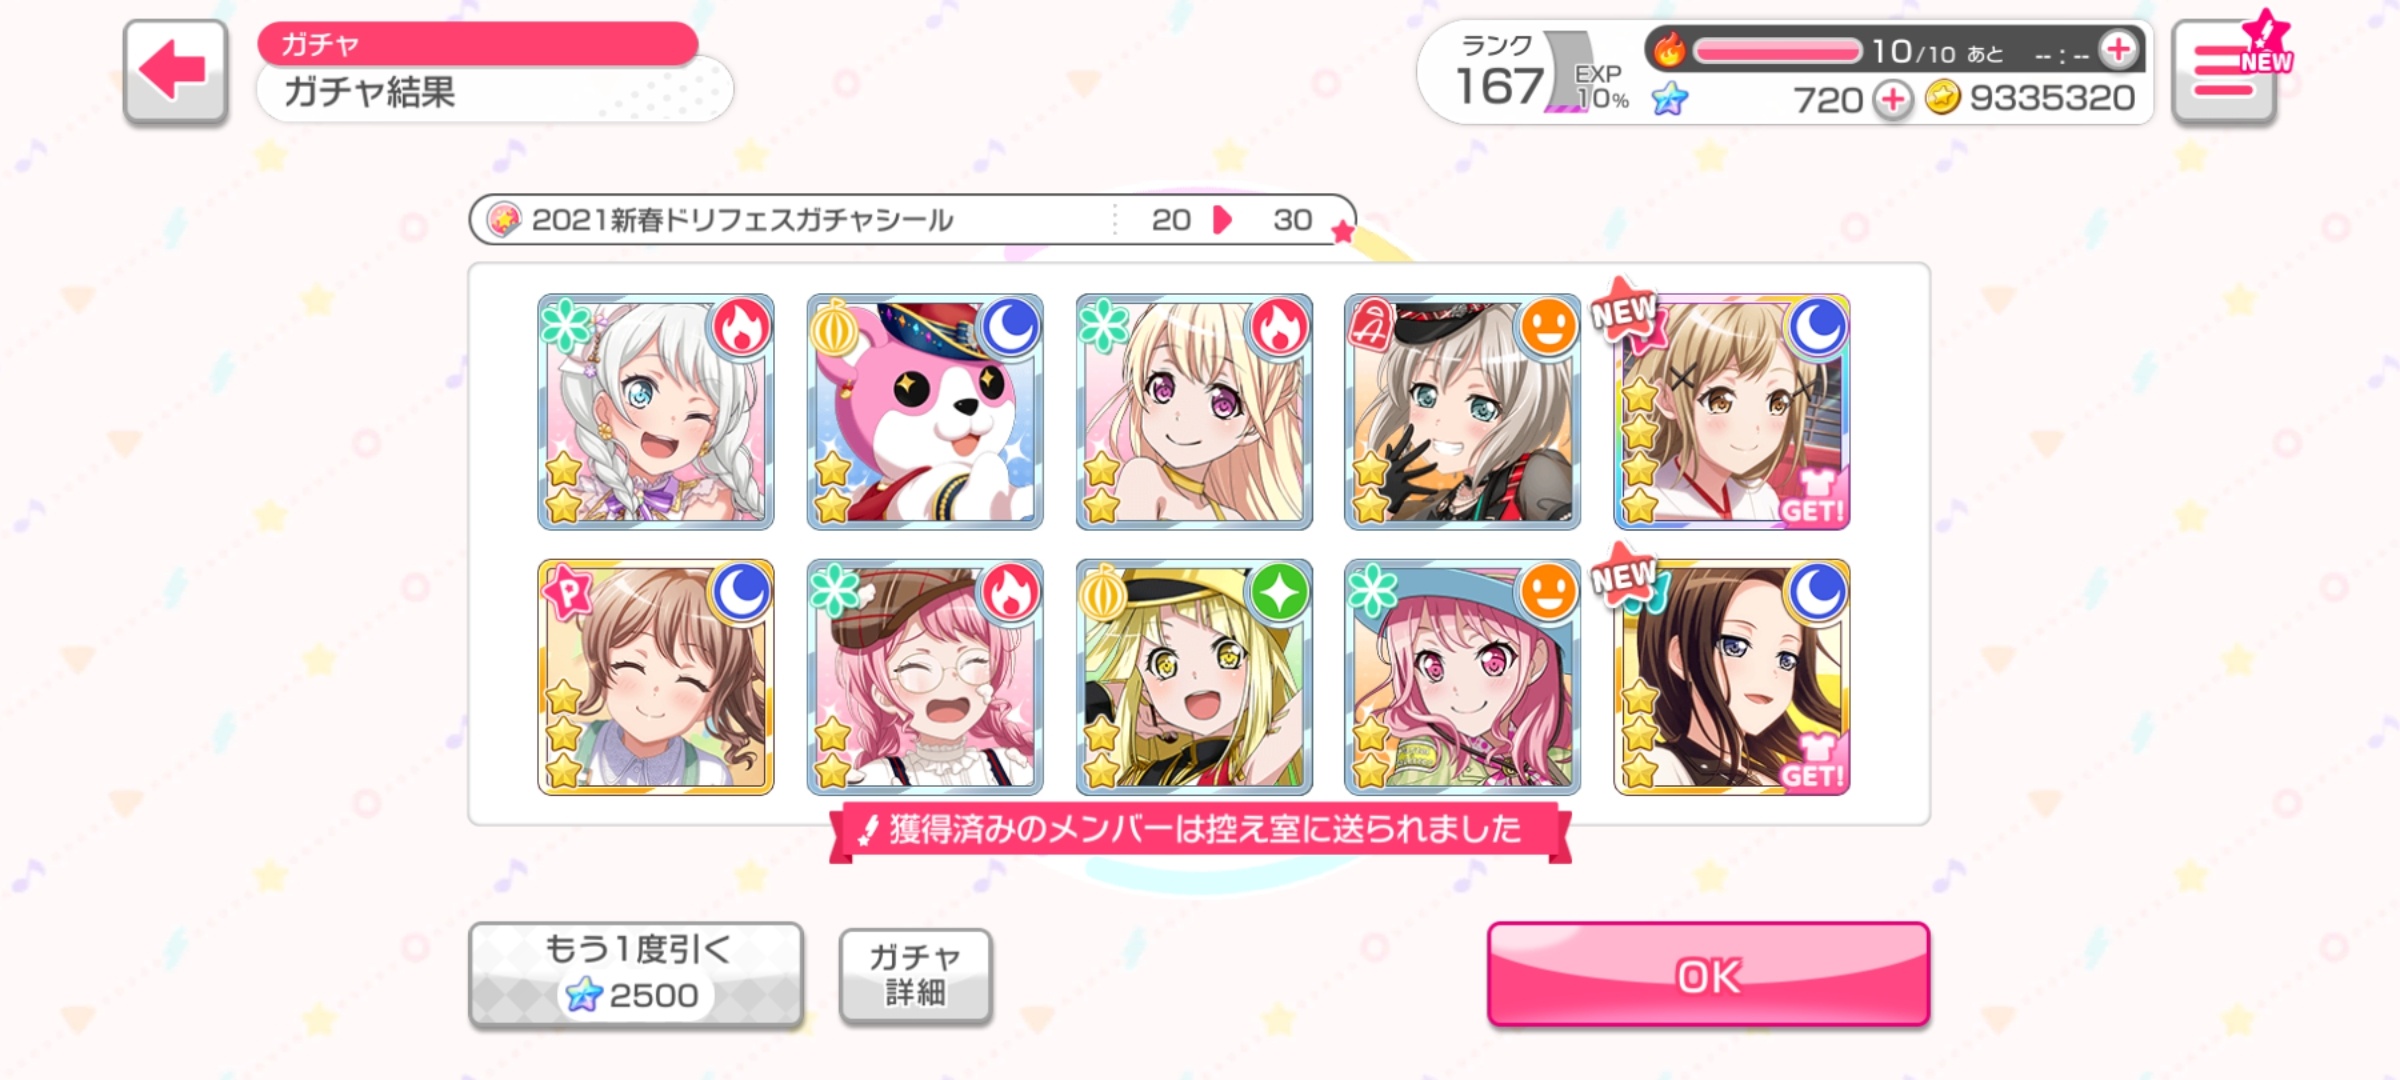Open the hamburger menu marked NEW
The image size is (2400, 1080).
point(2225,70)
